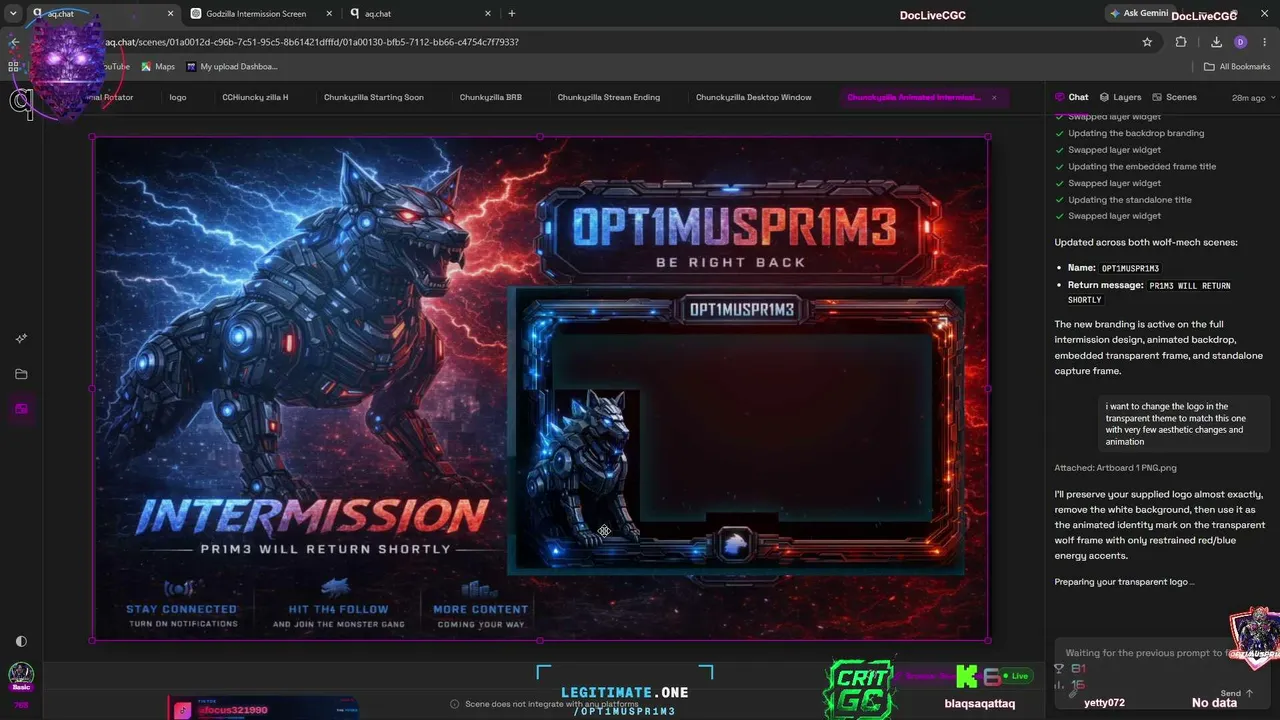The height and width of the screenshot is (720, 1280).
Task: Click the STAY CONNECTED canvas label
Action: point(181,609)
